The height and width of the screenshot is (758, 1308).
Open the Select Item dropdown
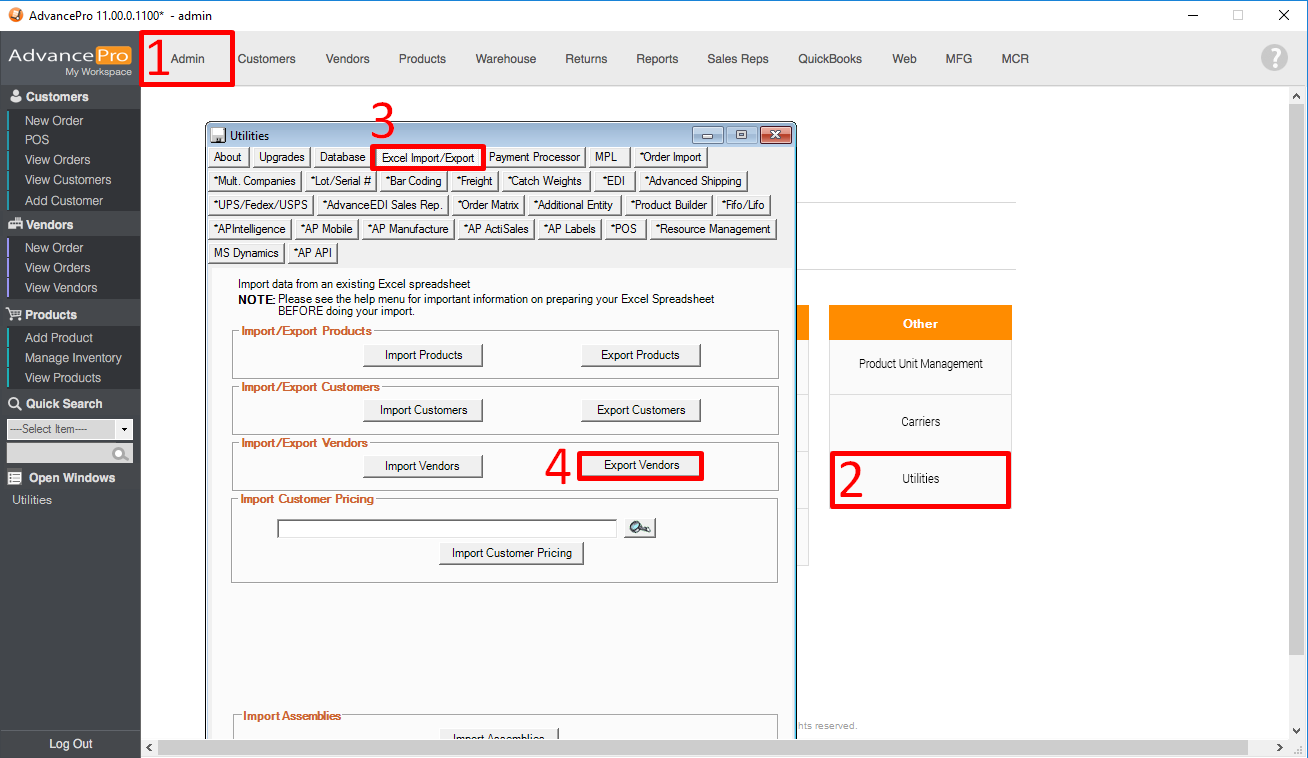[x=124, y=429]
